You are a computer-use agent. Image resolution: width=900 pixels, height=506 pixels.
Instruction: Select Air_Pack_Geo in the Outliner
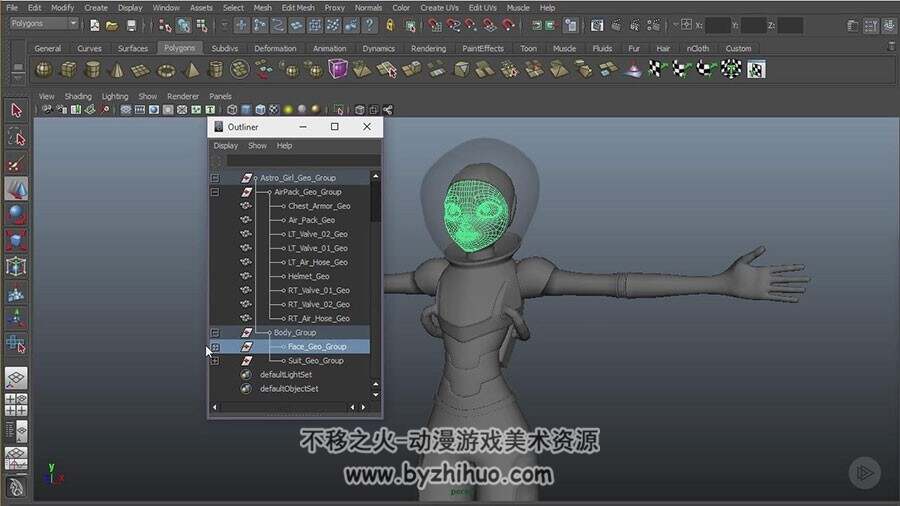pyautogui.click(x=312, y=220)
